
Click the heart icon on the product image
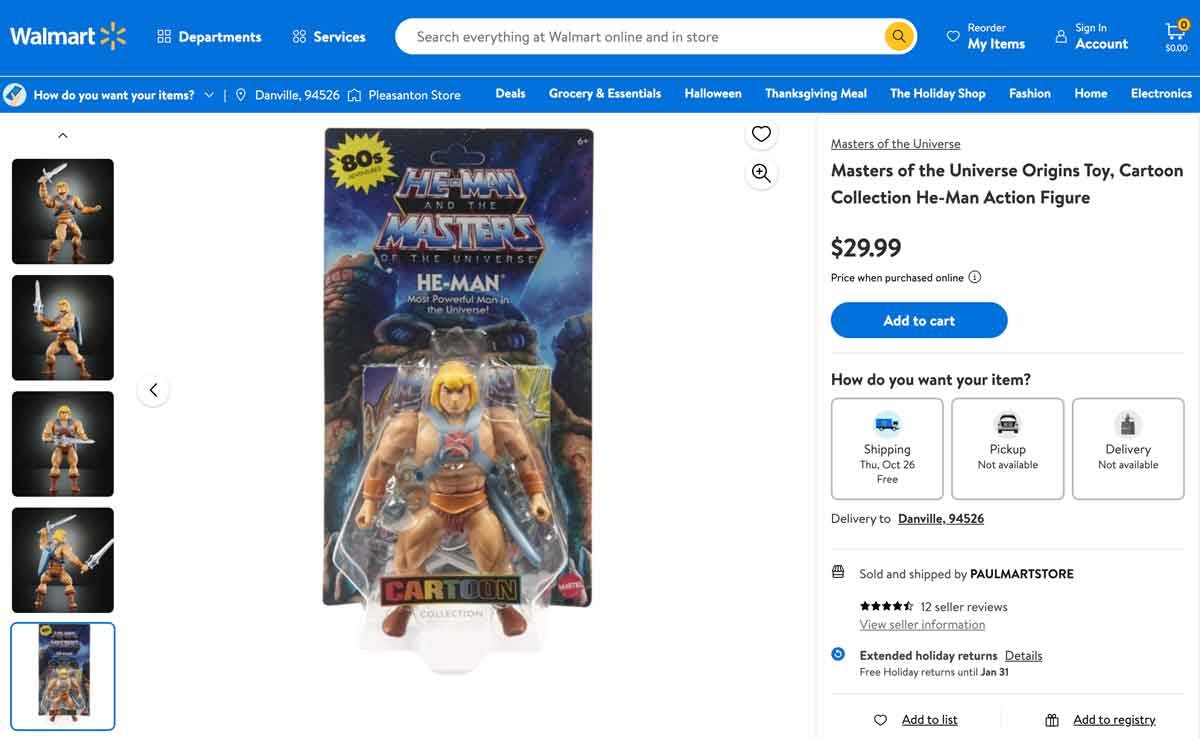pyautogui.click(x=761, y=132)
